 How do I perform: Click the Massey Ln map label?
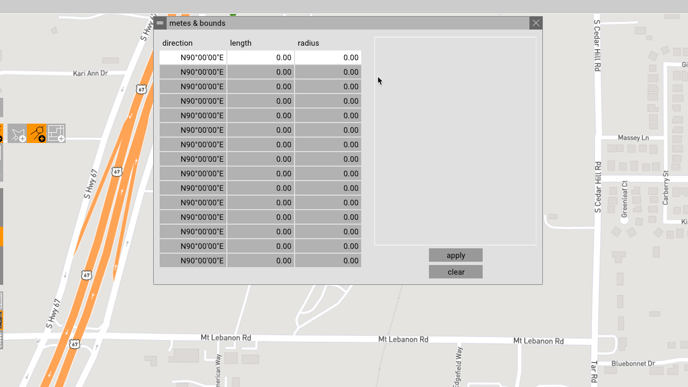point(633,138)
